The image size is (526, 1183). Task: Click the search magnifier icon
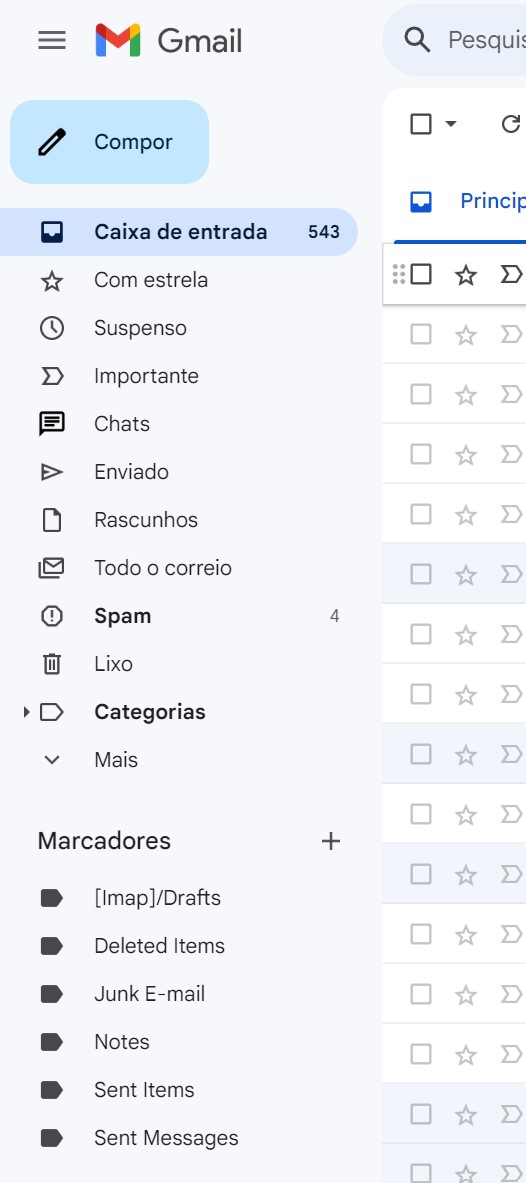(417, 39)
